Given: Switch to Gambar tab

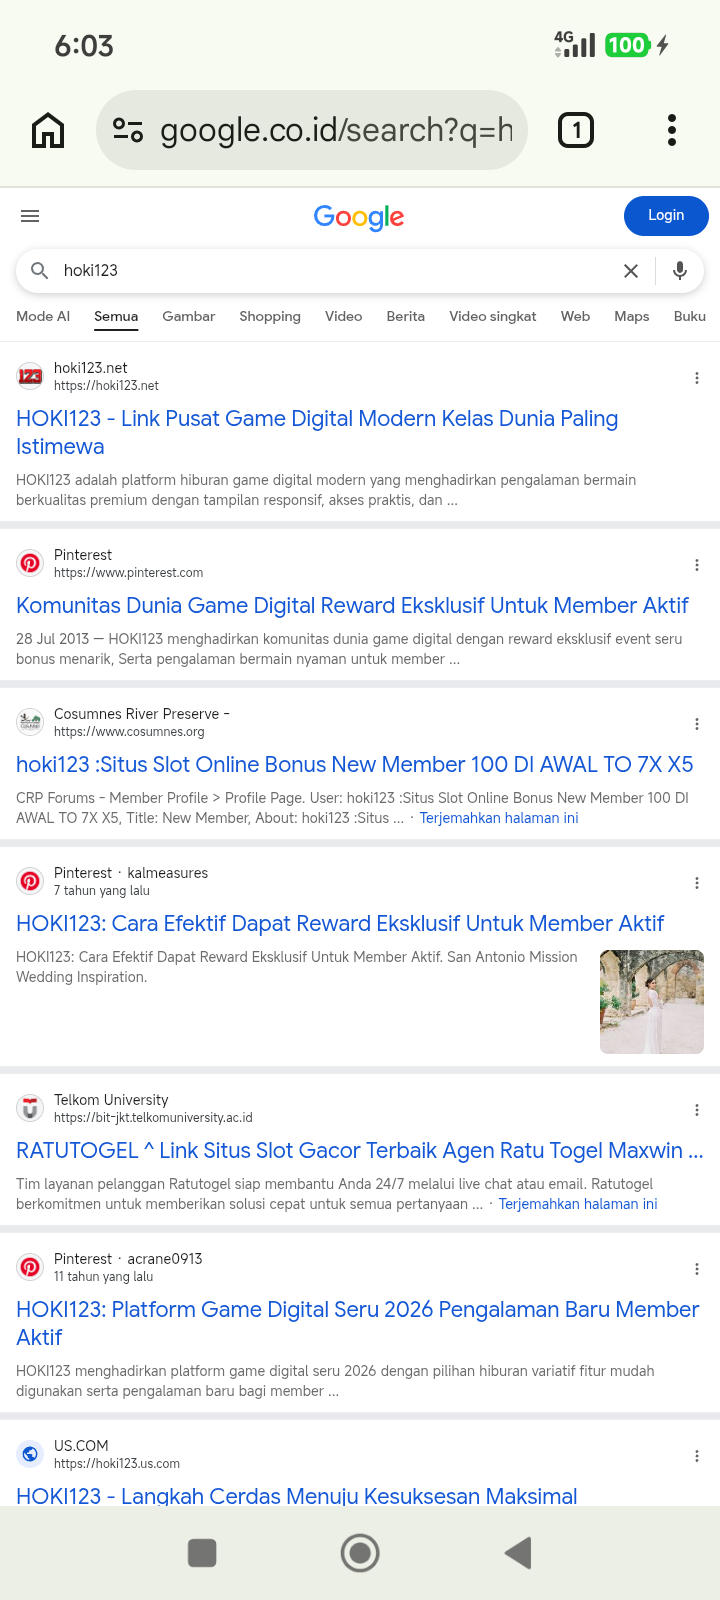Looking at the screenshot, I should click(189, 316).
